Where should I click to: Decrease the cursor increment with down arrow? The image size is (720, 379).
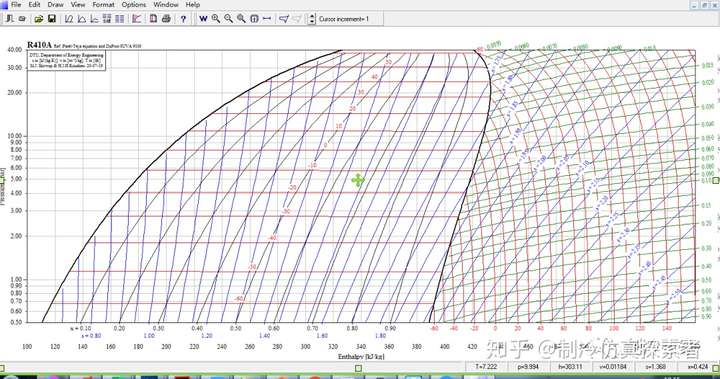[312, 22]
